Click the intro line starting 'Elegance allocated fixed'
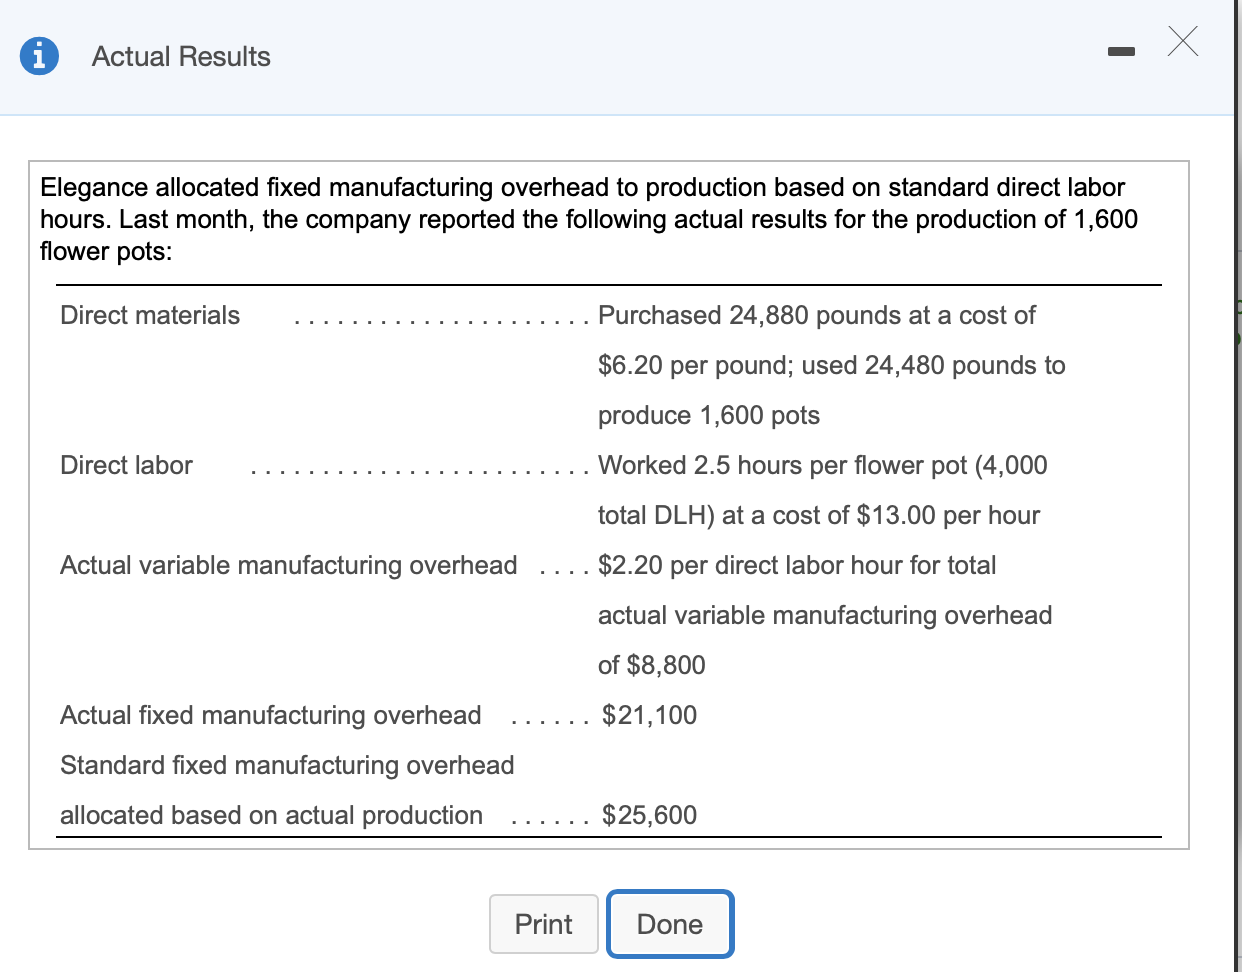1242x972 pixels. pos(583,187)
